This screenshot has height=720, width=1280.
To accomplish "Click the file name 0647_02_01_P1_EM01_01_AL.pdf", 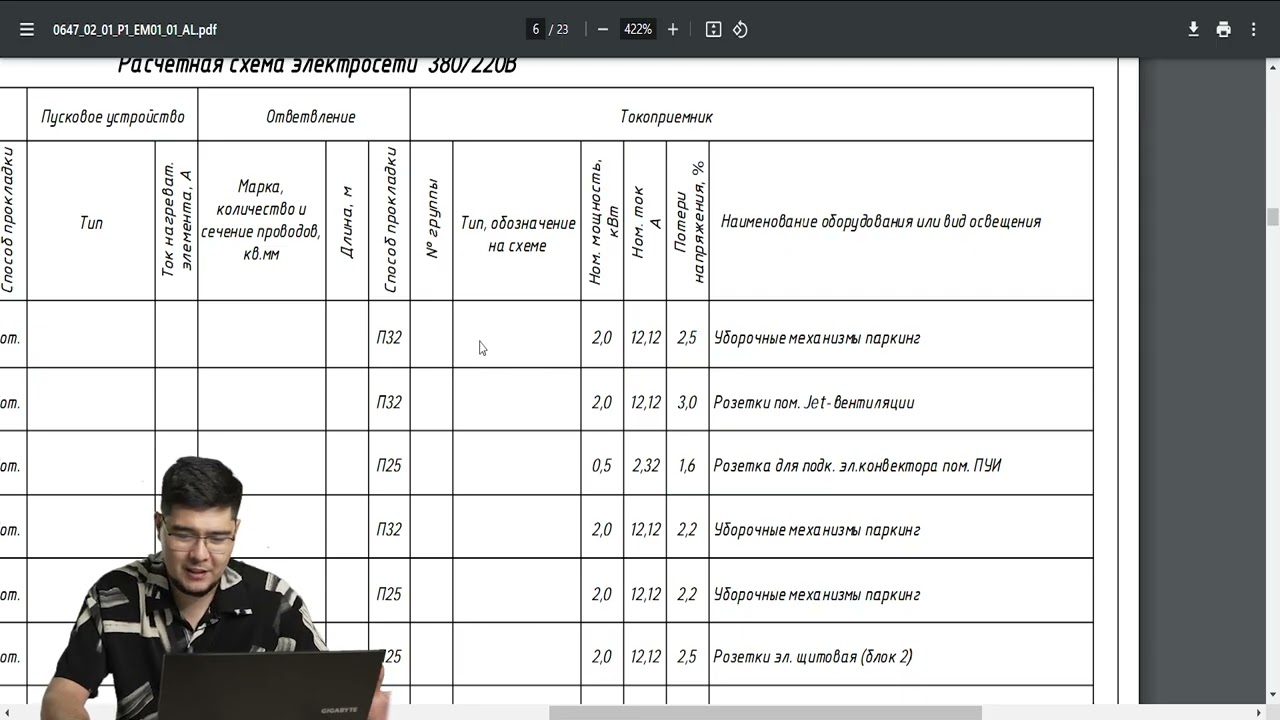I will 135,30.
